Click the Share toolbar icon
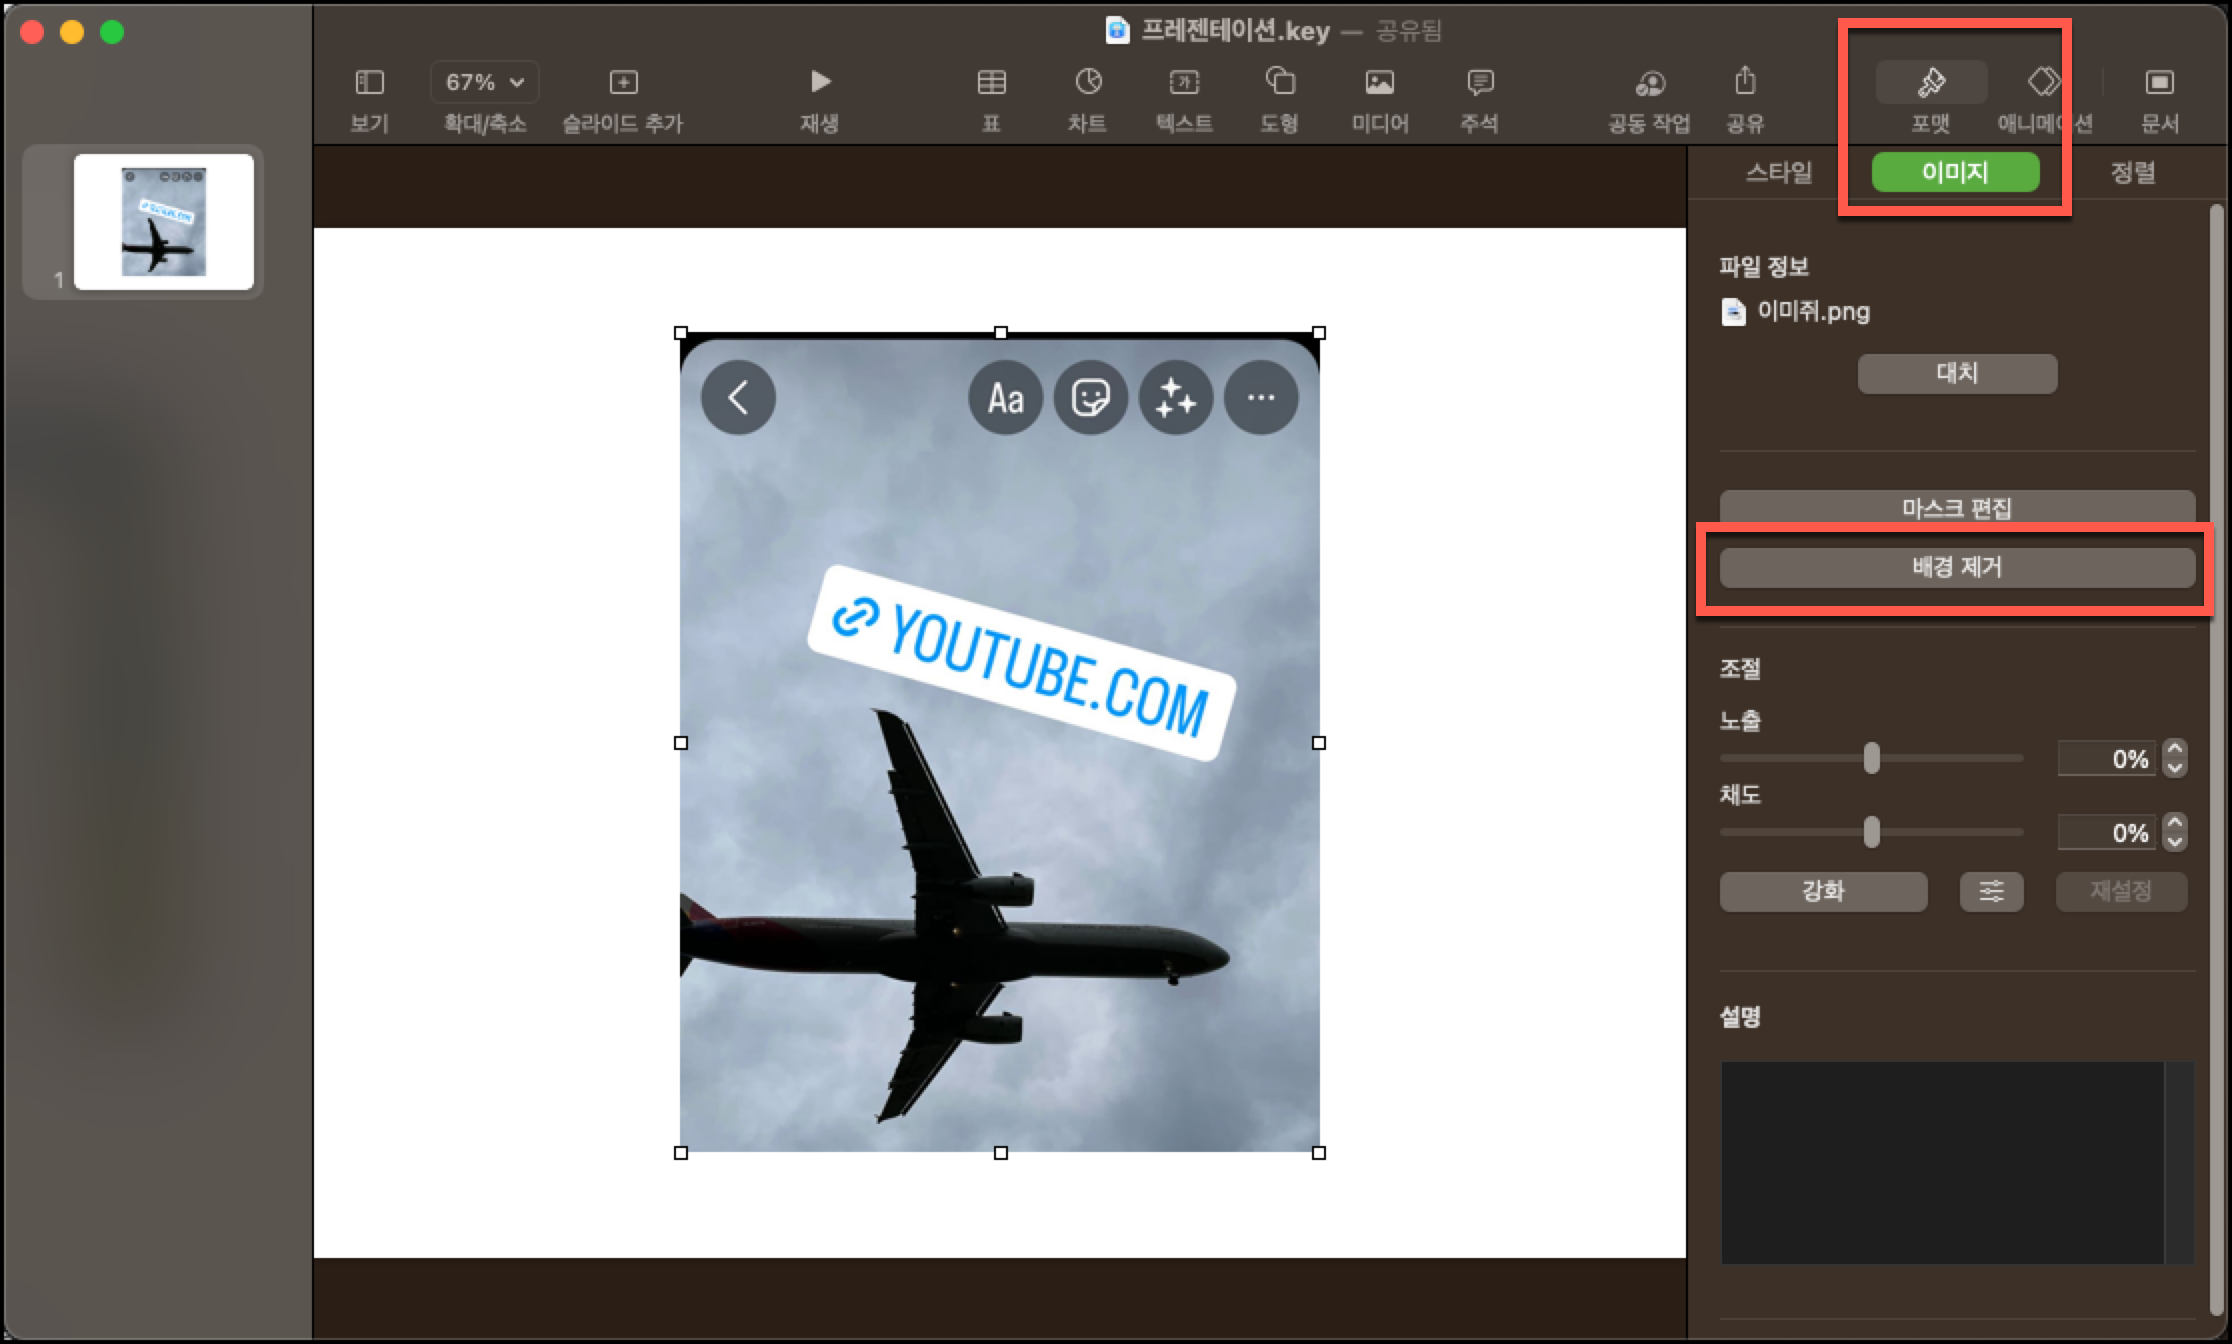Screen dimensions: 2232x1344 1745,82
